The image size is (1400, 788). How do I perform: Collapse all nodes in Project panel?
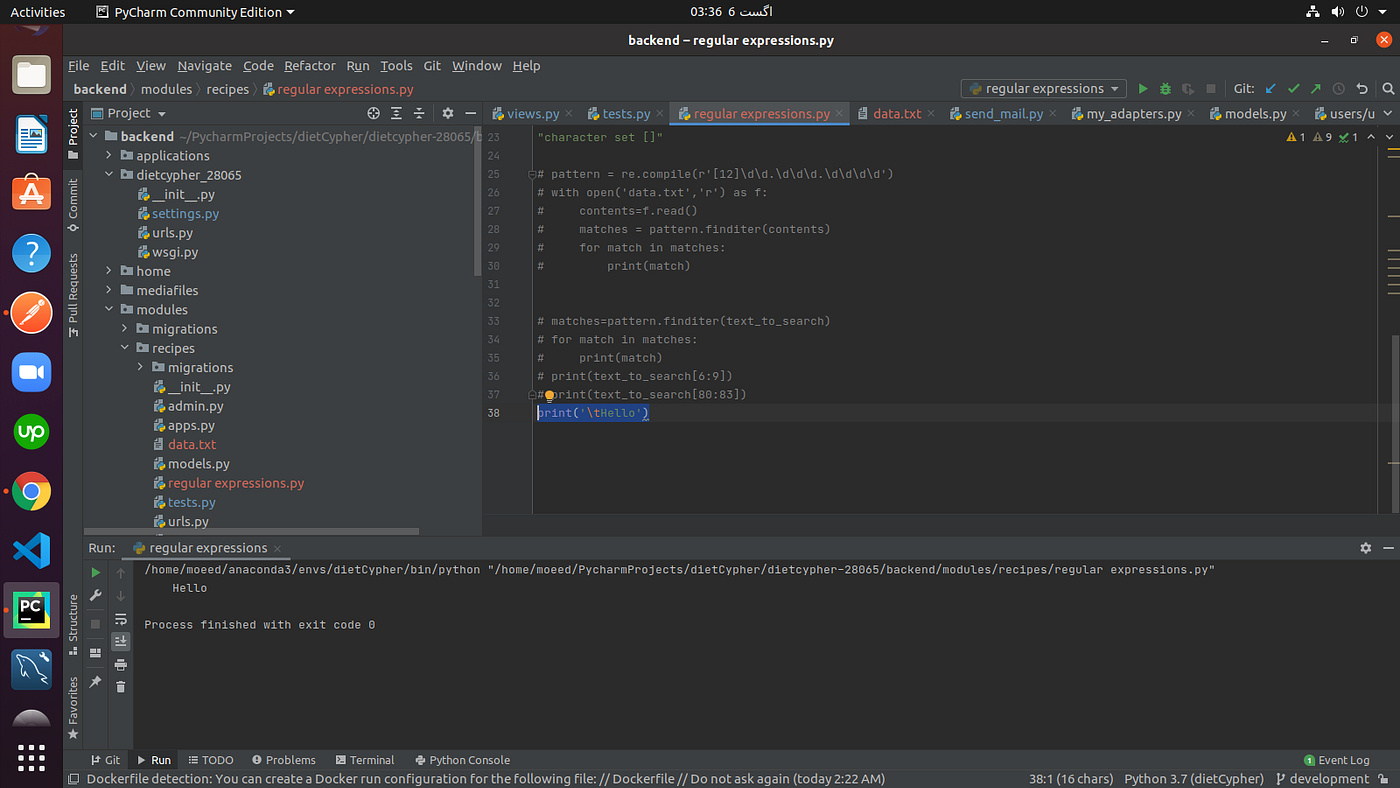[x=420, y=114]
